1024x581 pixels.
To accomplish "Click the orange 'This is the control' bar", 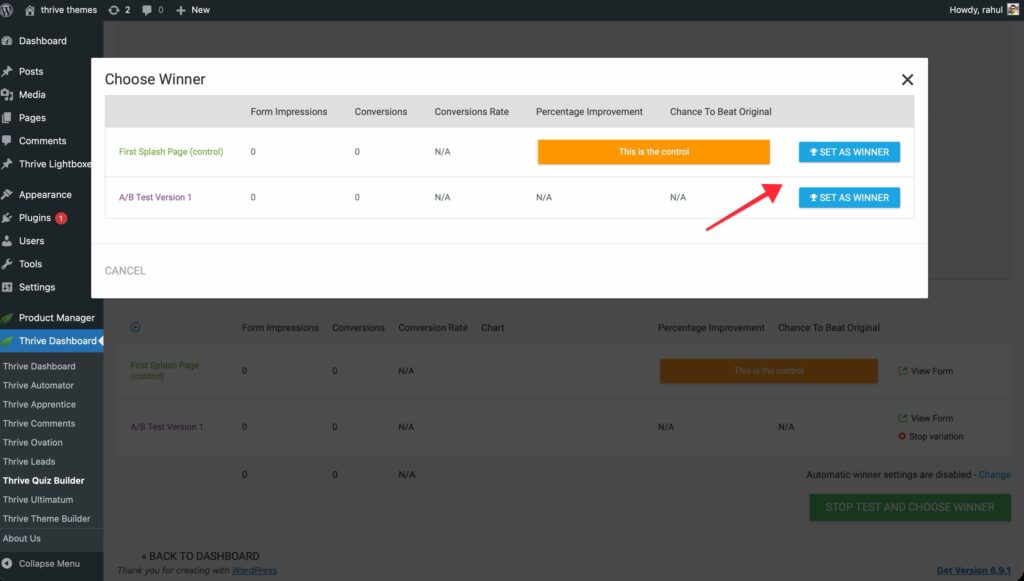I will click(653, 152).
